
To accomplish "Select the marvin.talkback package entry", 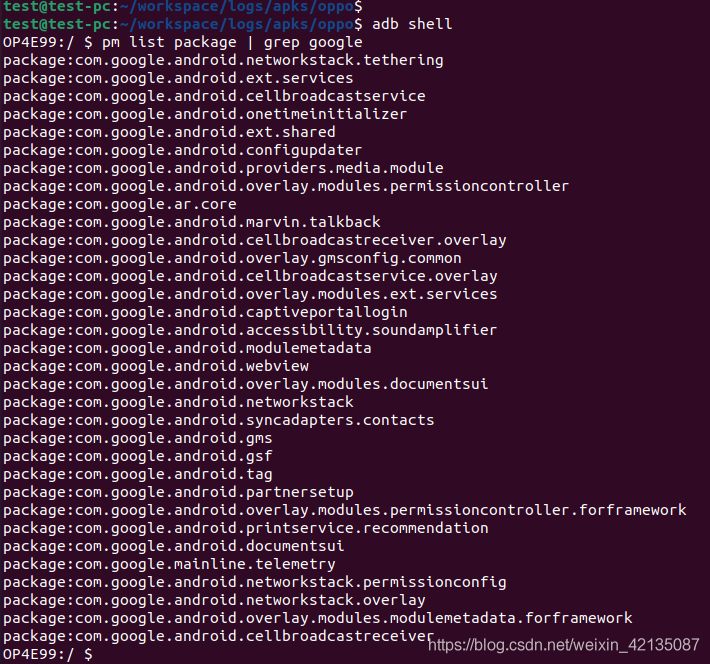I will pos(192,222).
